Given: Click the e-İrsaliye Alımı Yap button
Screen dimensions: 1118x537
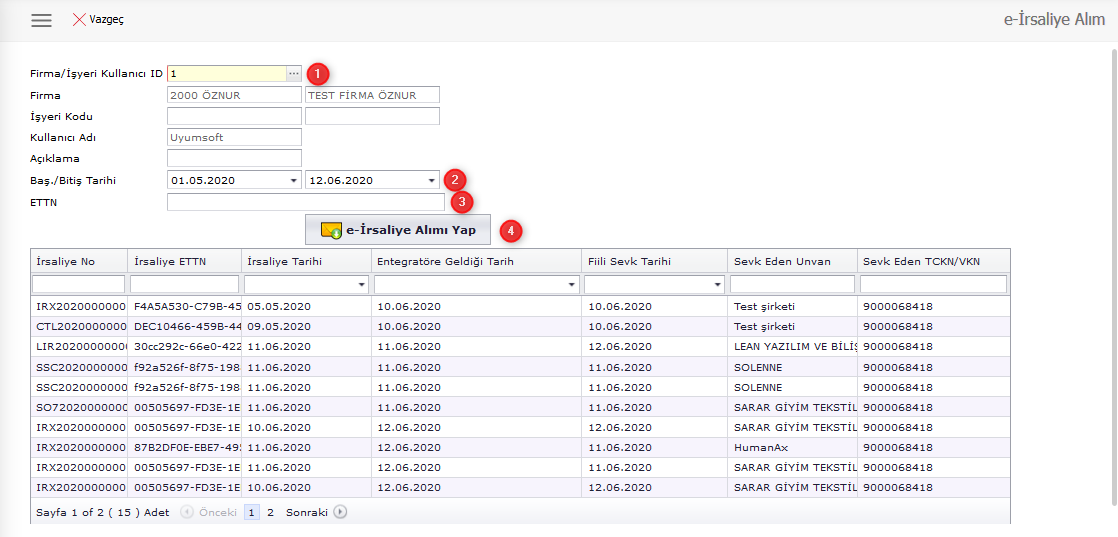Looking at the screenshot, I should (397, 230).
